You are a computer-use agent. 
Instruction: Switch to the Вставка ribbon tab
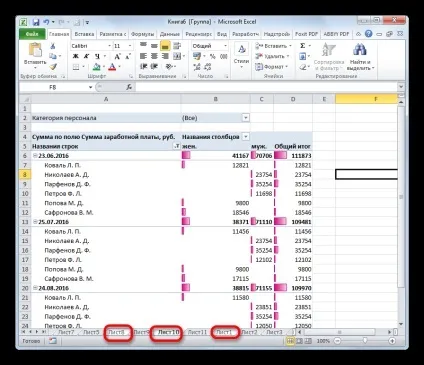click(x=84, y=34)
